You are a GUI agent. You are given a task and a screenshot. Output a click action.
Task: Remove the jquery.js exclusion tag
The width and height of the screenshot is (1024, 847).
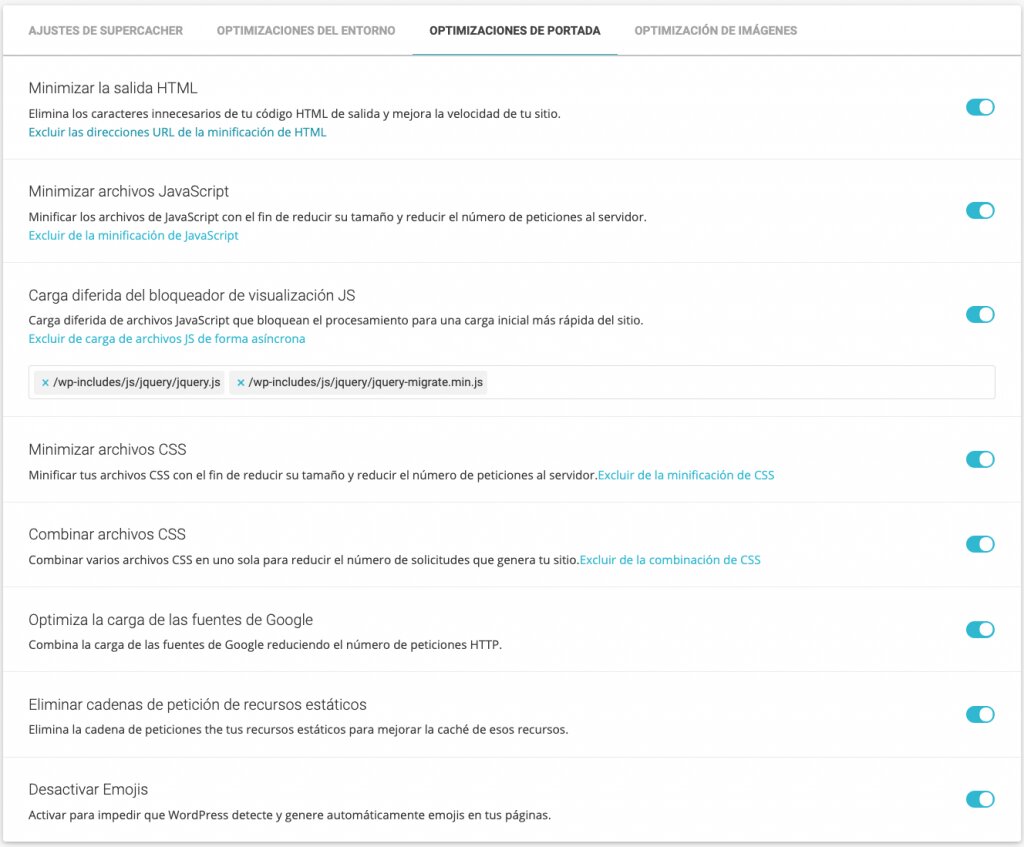(45, 383)
